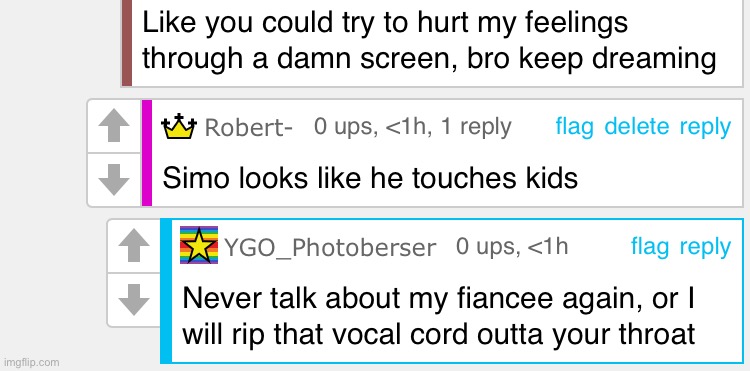The width and height of the screenshot is (750, 371).
Task: Flag YGO_Photoberser's comment
Action: tap(650, 247)
